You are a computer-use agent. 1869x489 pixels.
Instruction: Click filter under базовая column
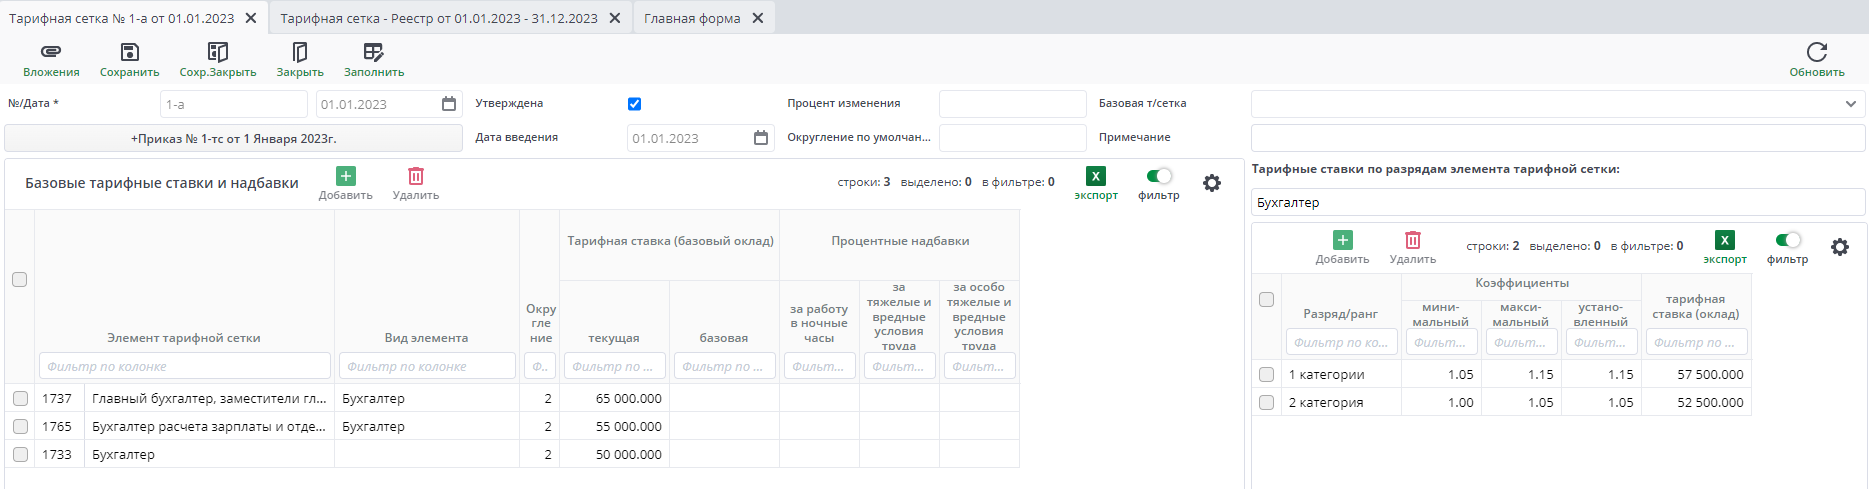(724, 366)
